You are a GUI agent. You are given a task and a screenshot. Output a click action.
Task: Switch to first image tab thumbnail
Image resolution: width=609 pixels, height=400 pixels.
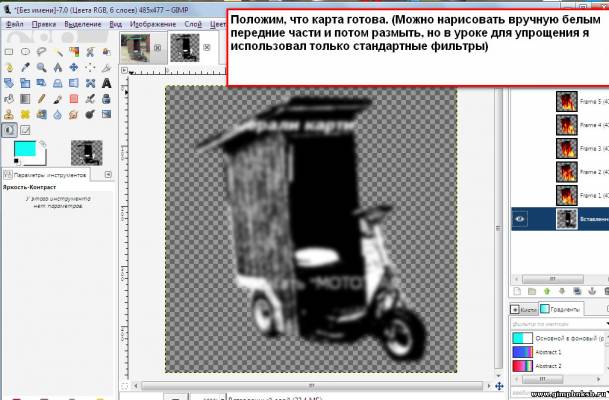(135, 48)
